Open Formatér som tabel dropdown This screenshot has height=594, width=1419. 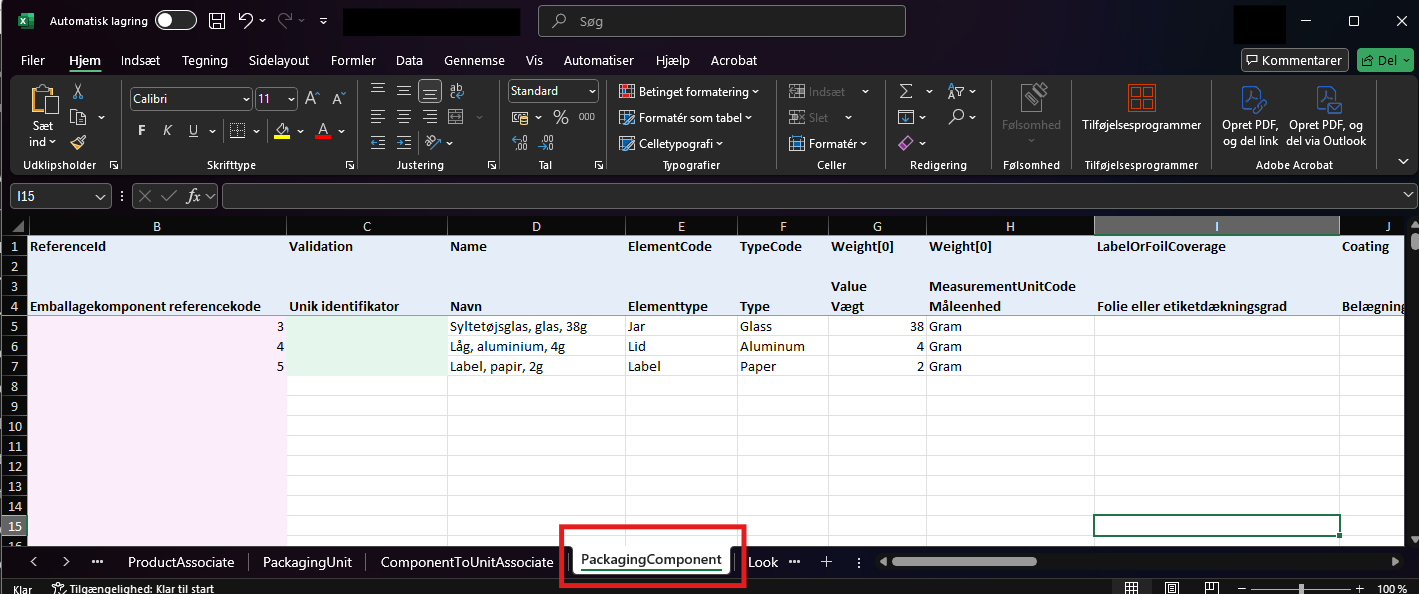pos(685,117)
